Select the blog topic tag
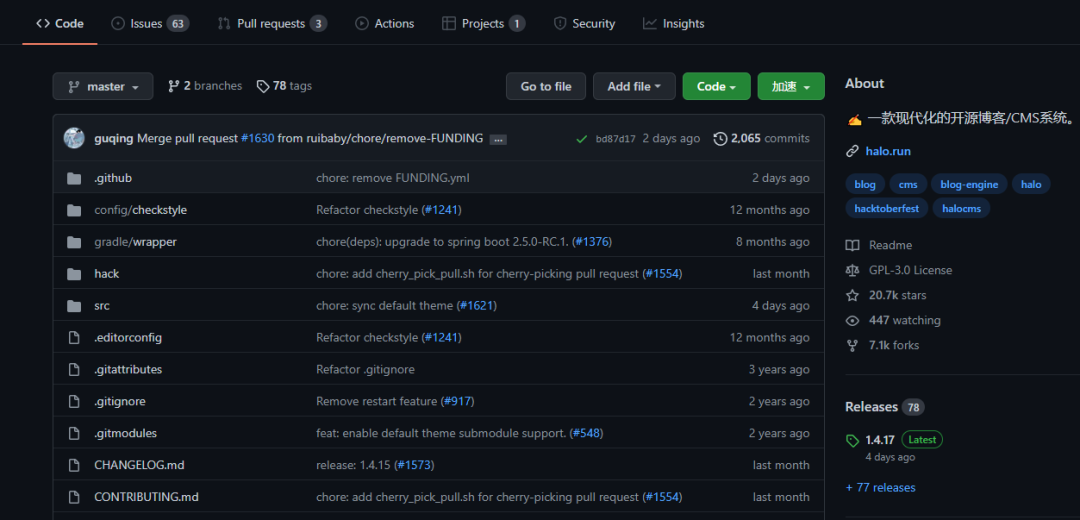The image size is (1080, 520). [864, 185]
